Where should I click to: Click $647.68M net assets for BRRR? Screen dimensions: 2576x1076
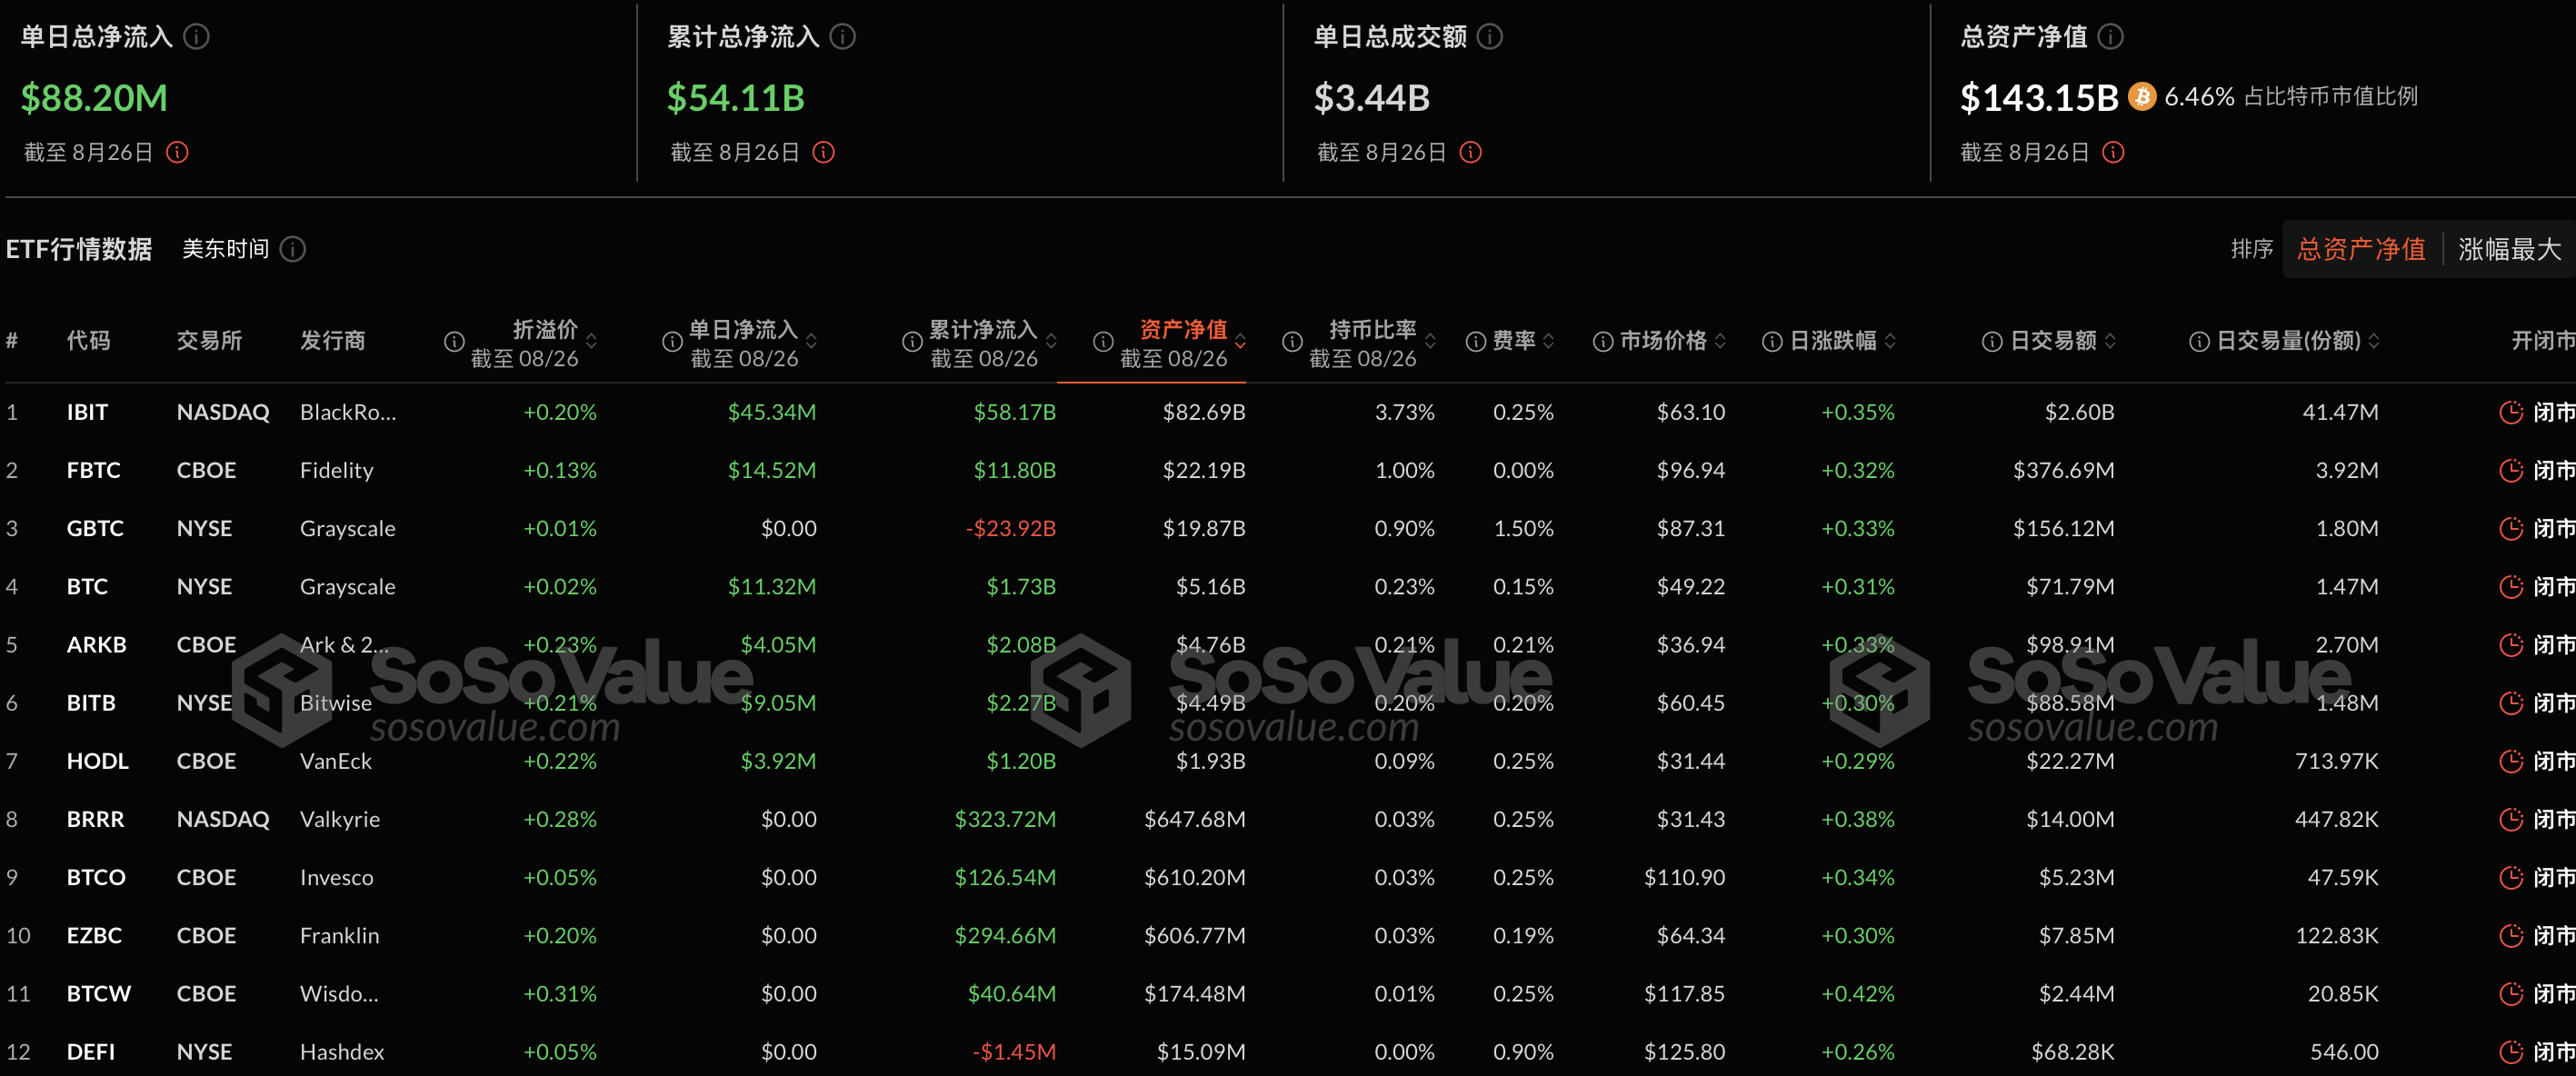[x=1194, y=819]
